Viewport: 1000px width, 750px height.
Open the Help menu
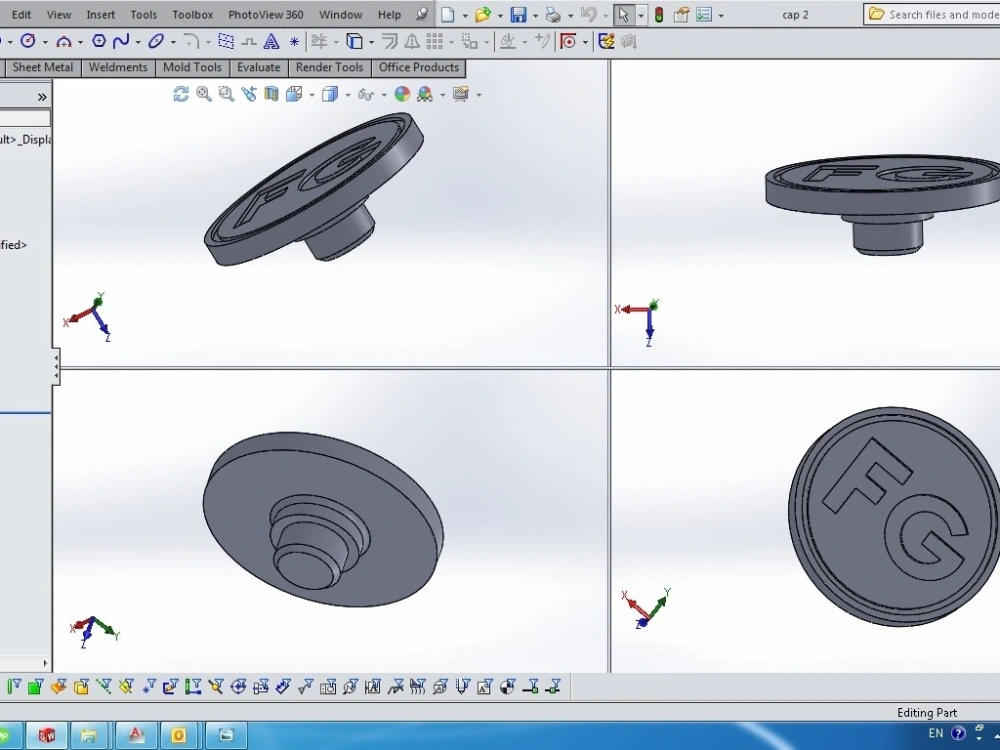click(389, 15)
